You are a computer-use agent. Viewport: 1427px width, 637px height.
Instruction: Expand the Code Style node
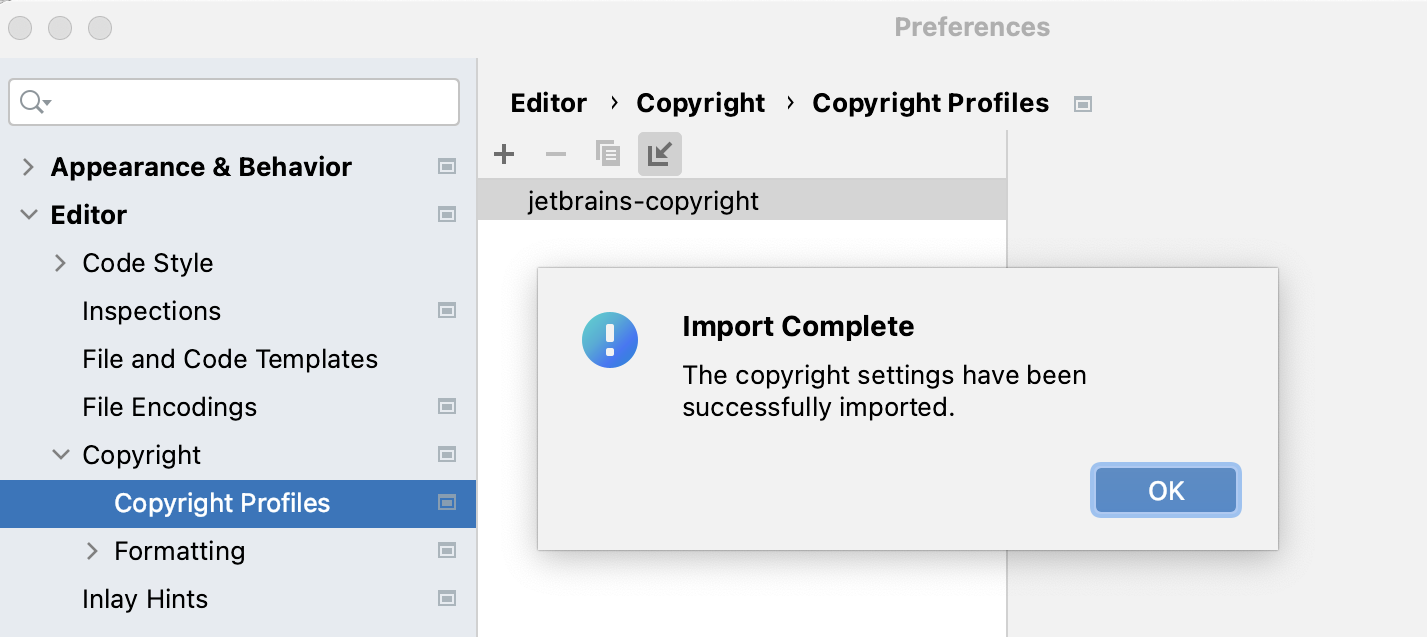pos(60,263)
